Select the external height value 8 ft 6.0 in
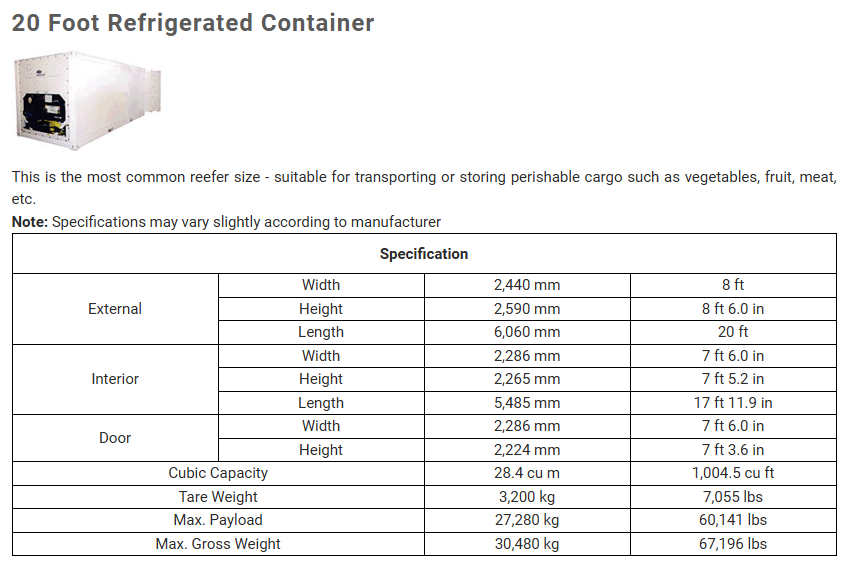Viewport: 857px width, 571px height. click(732, 309)
